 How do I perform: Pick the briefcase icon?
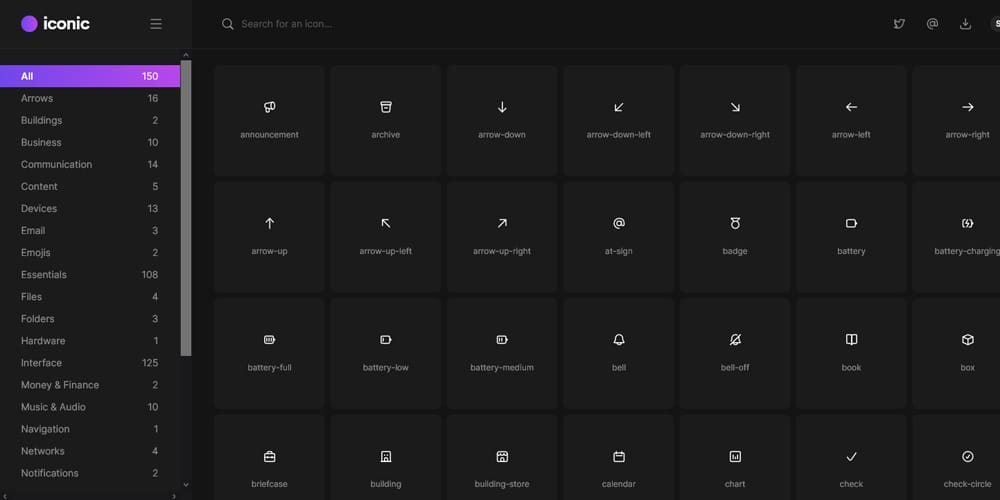pyautogui.click(x=269, y=458)
